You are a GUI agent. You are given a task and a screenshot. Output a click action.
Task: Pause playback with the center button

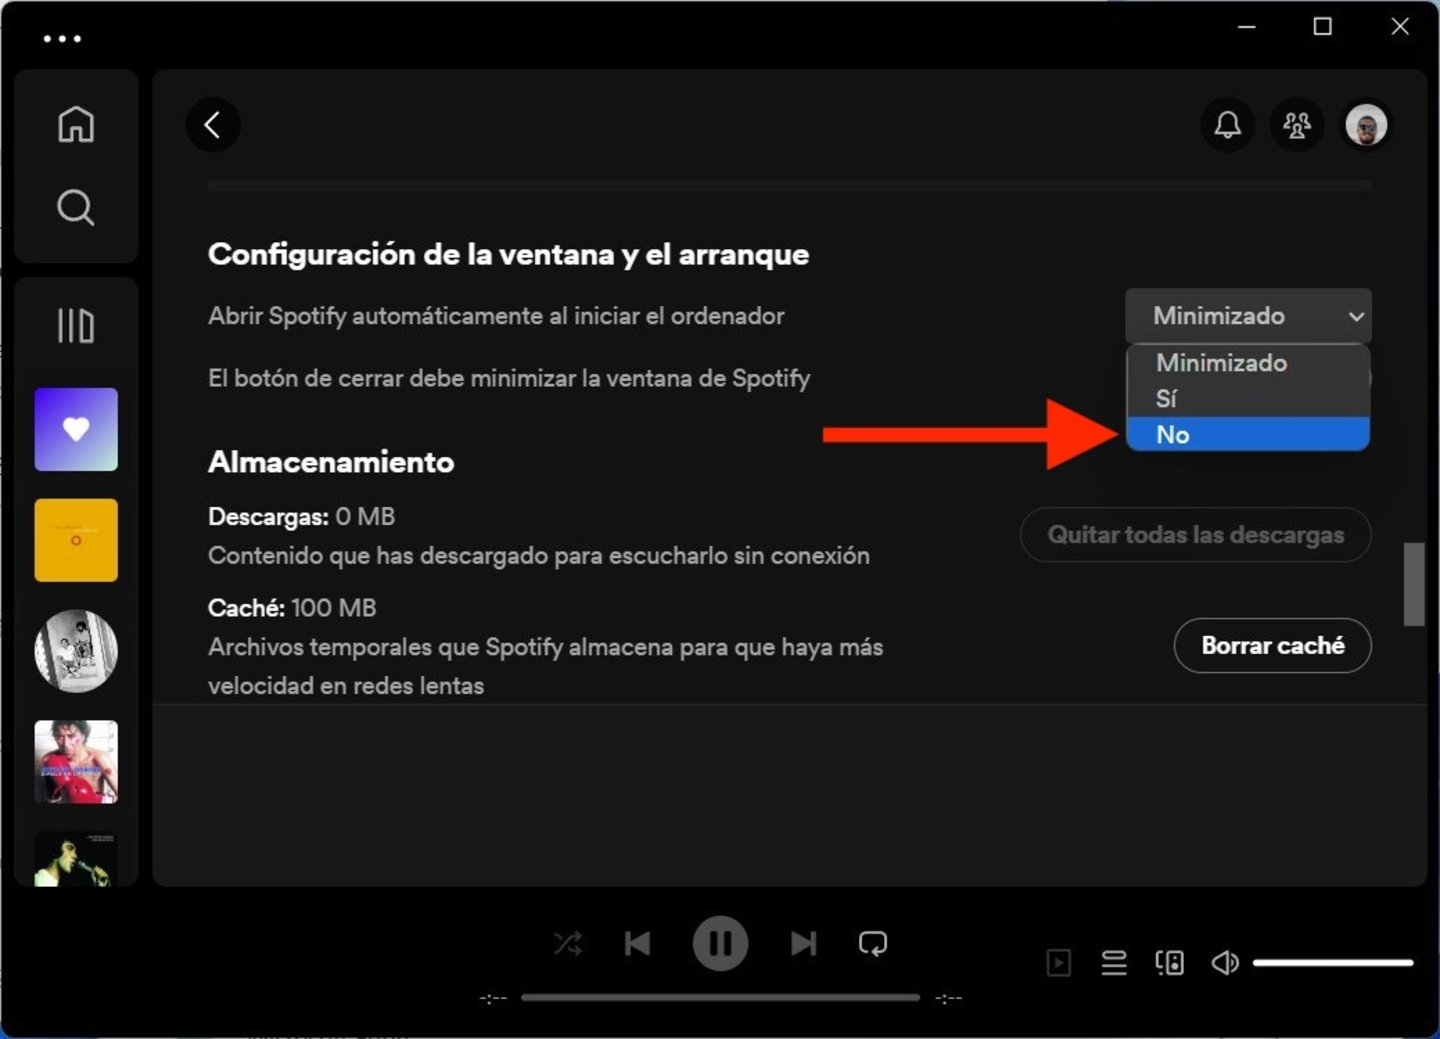click(720, 943)
